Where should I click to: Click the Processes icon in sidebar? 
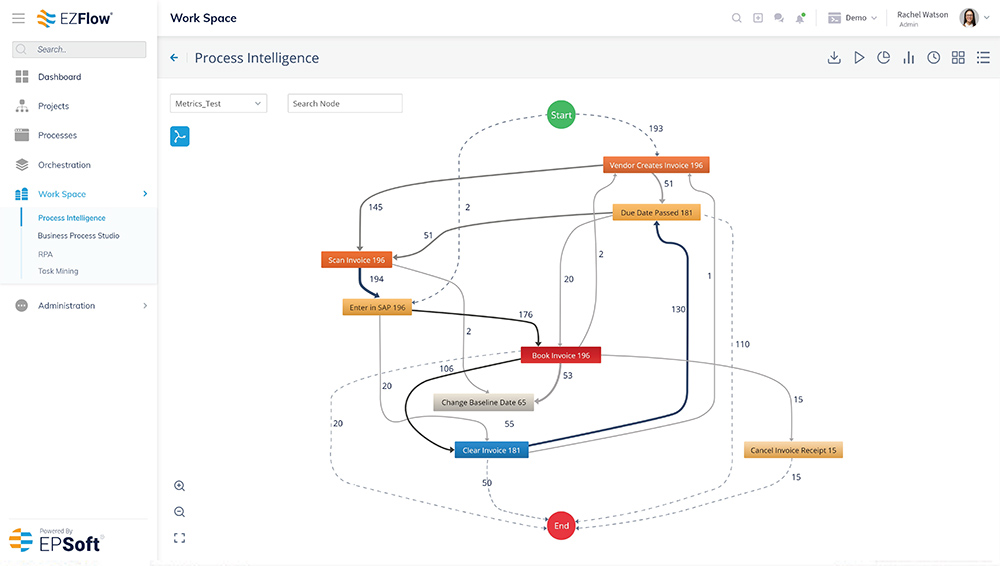(x=22, y=135)
